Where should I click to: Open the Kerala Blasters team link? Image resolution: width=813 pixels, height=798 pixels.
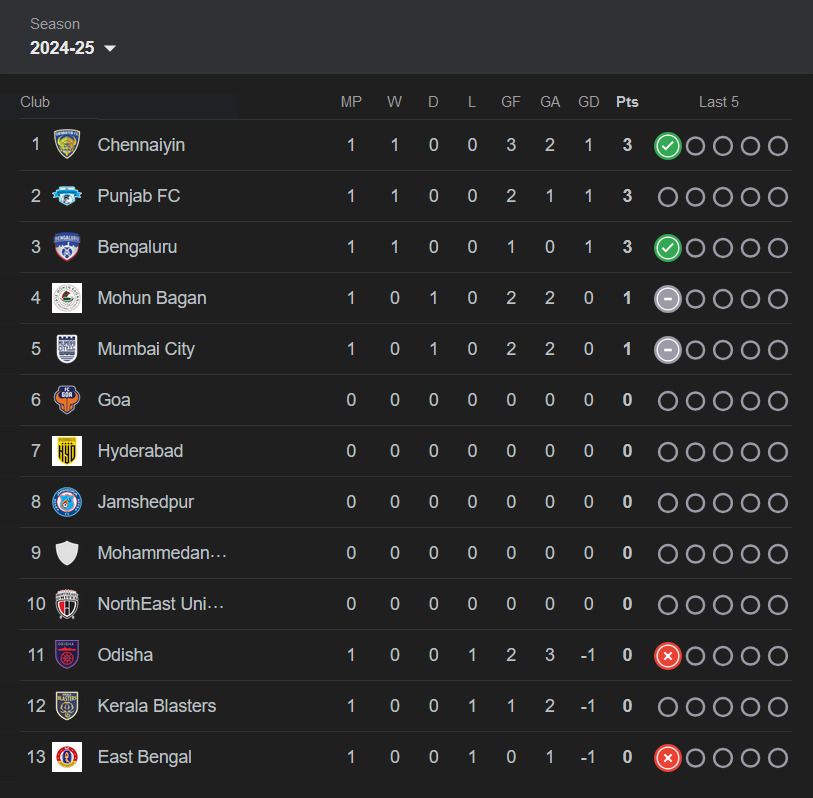157,706
